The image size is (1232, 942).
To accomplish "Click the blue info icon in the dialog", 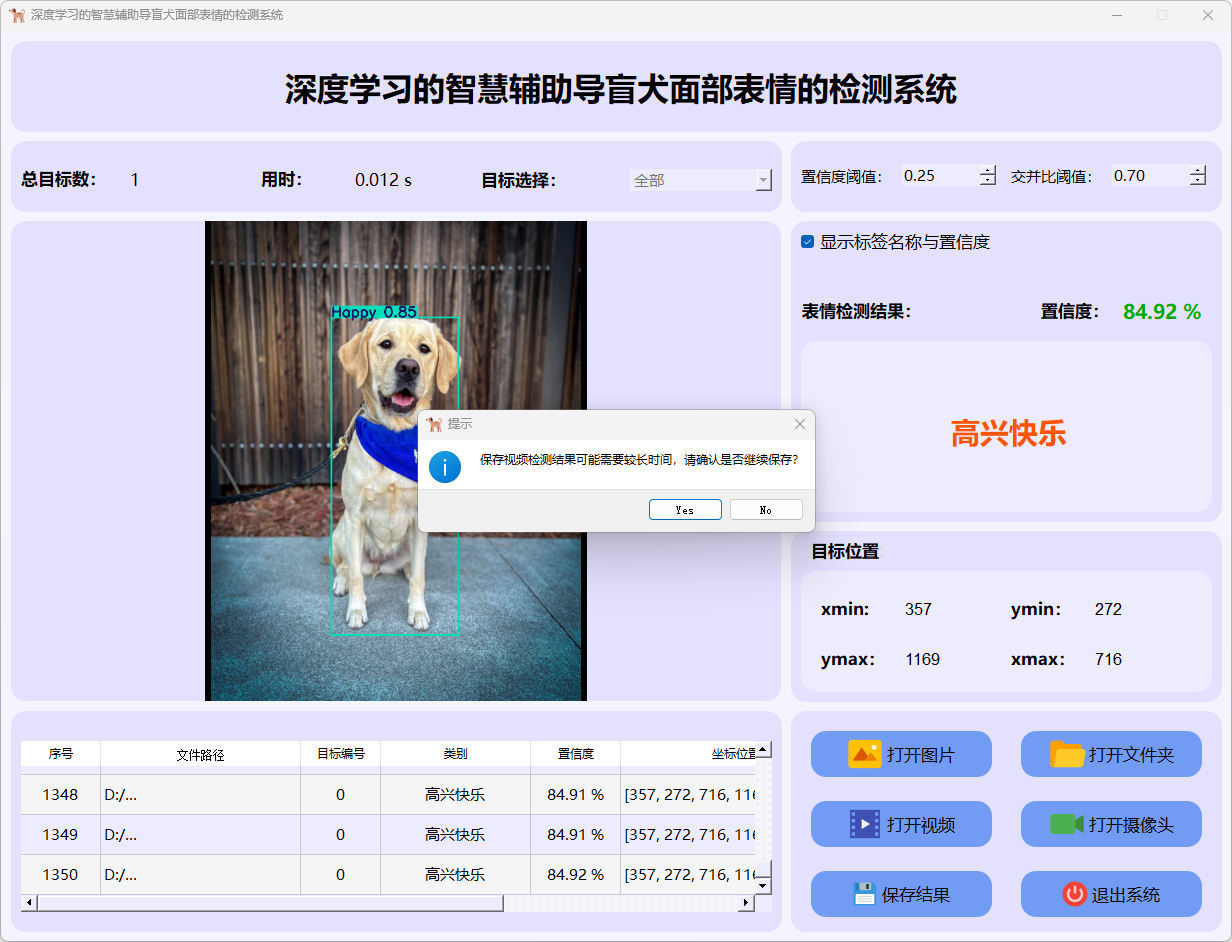I will (x=445, y=466).
